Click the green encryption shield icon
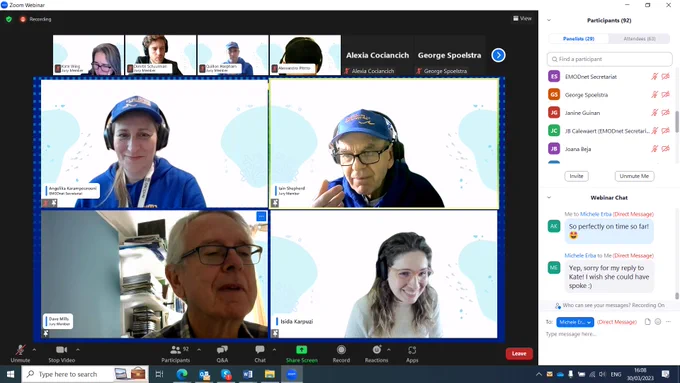Screen dimensions: 680x383 tap(9, 19)
